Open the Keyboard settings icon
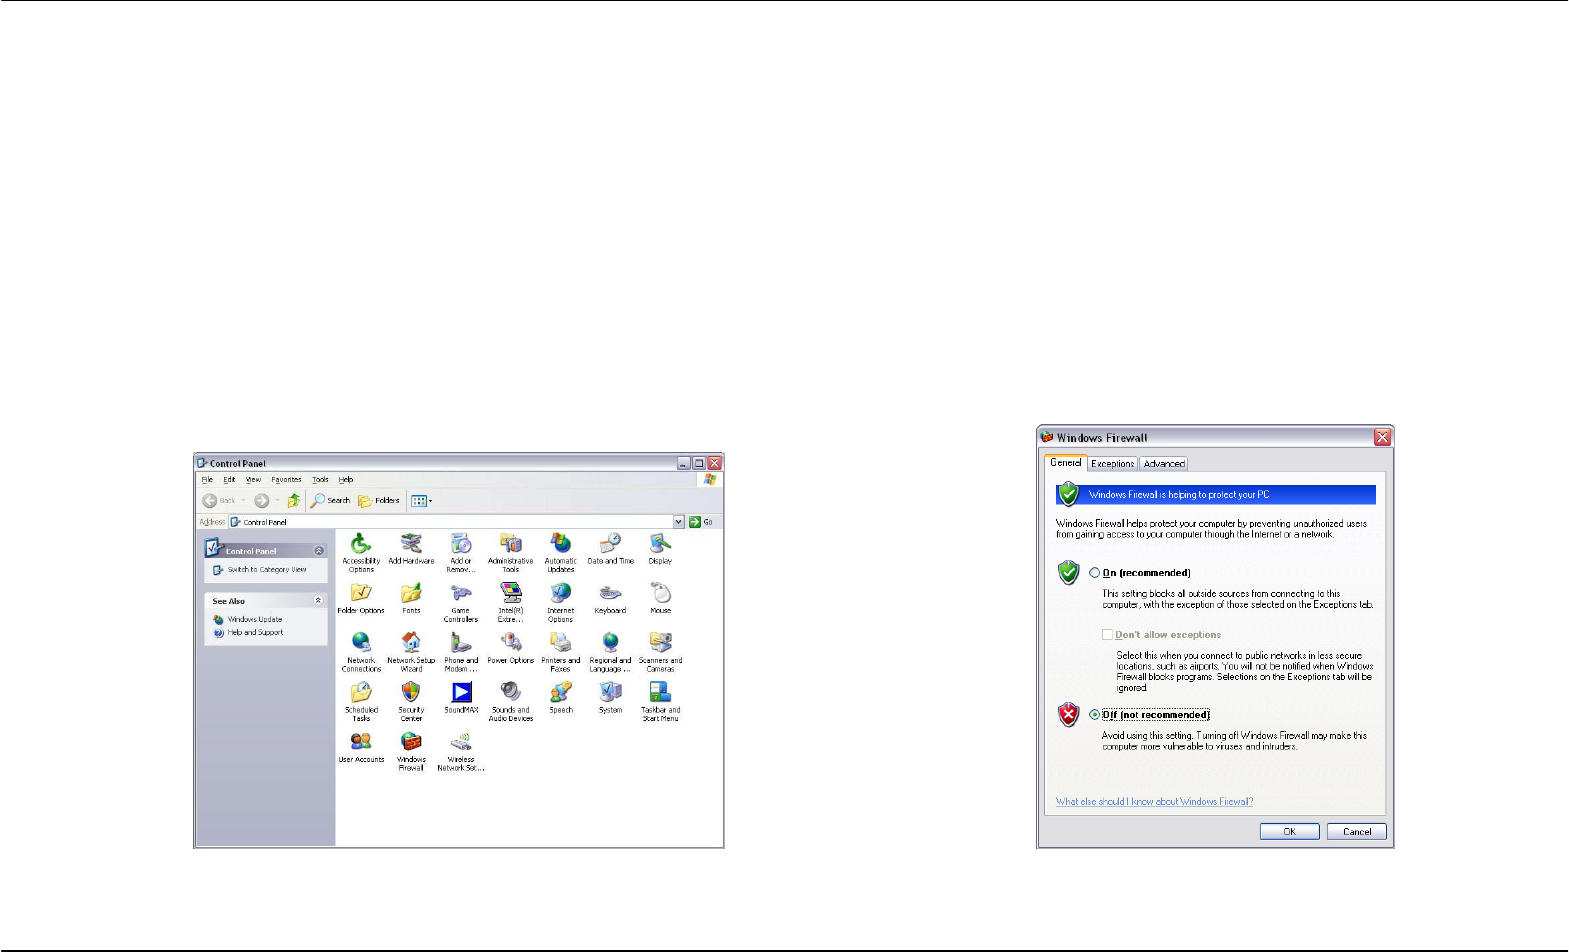This screenshot has height=952, width=1569. pyautogui.click(x=611, y=598)
